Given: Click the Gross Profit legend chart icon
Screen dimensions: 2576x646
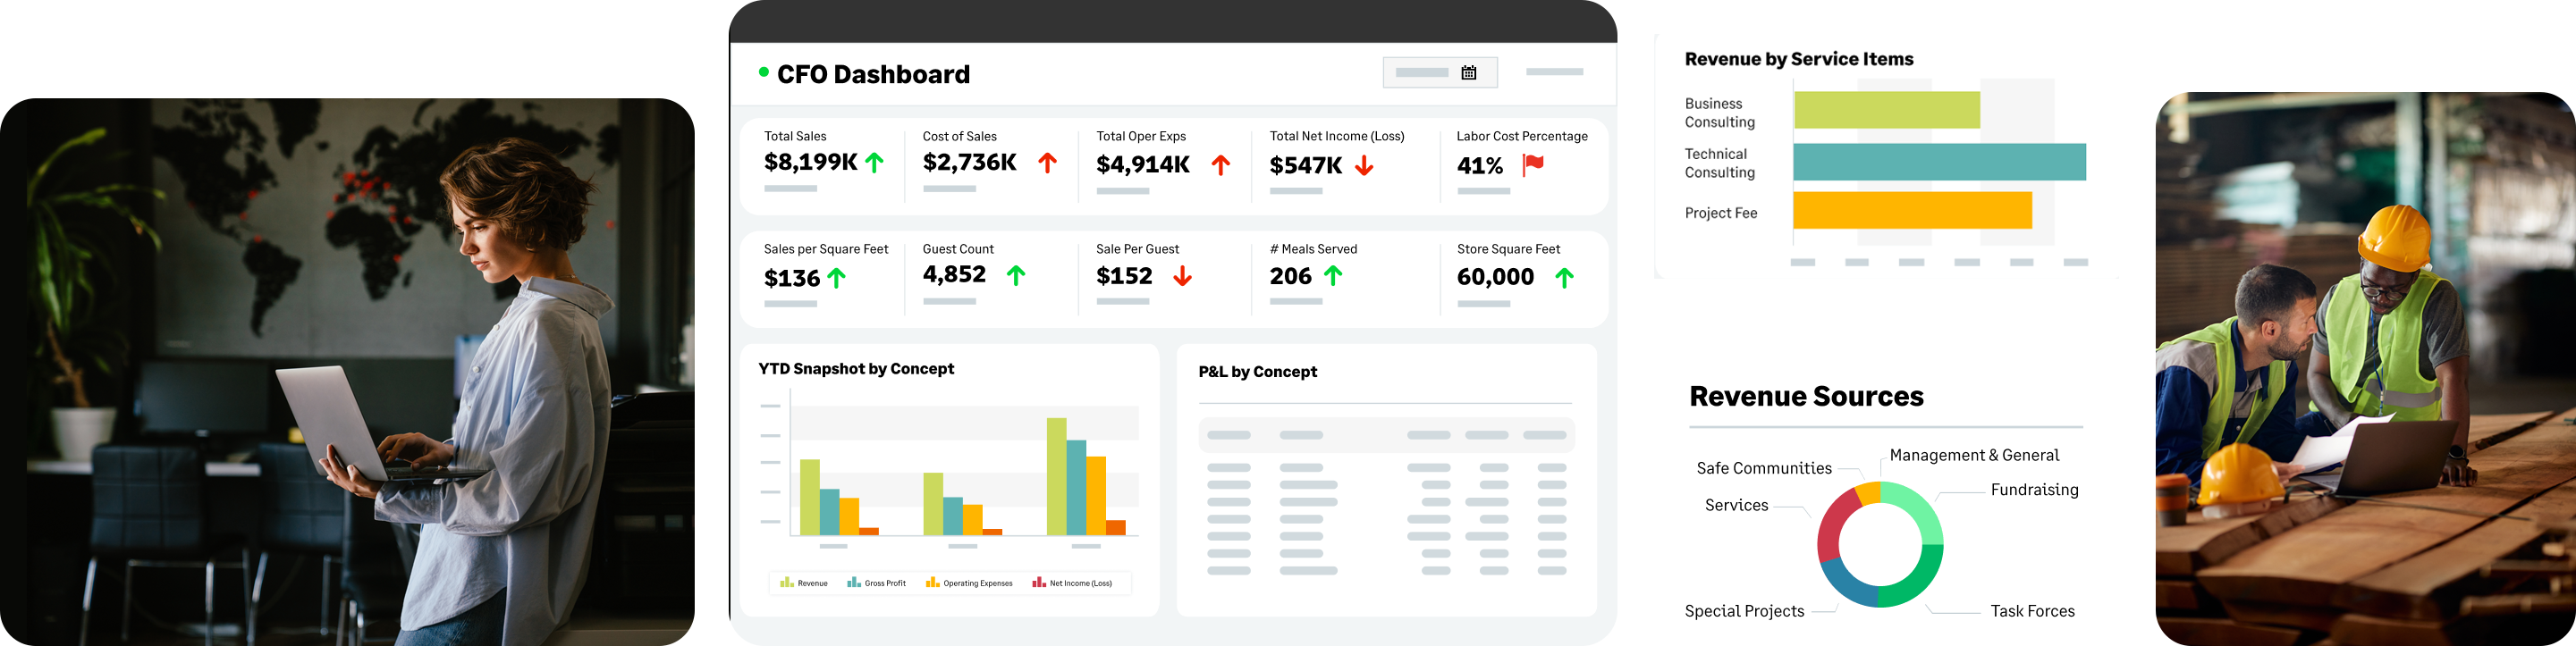Looking at the screenshot, I should point(853,582).
